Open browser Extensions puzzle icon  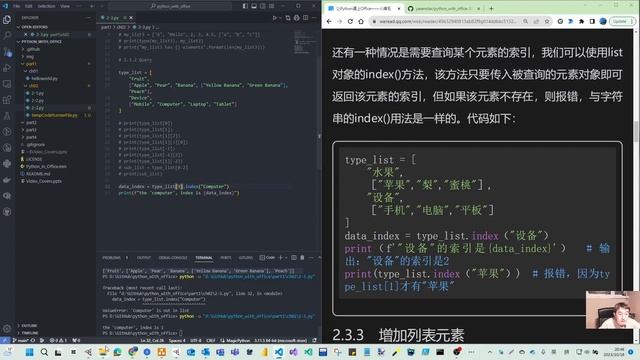(x=581, y=21)
